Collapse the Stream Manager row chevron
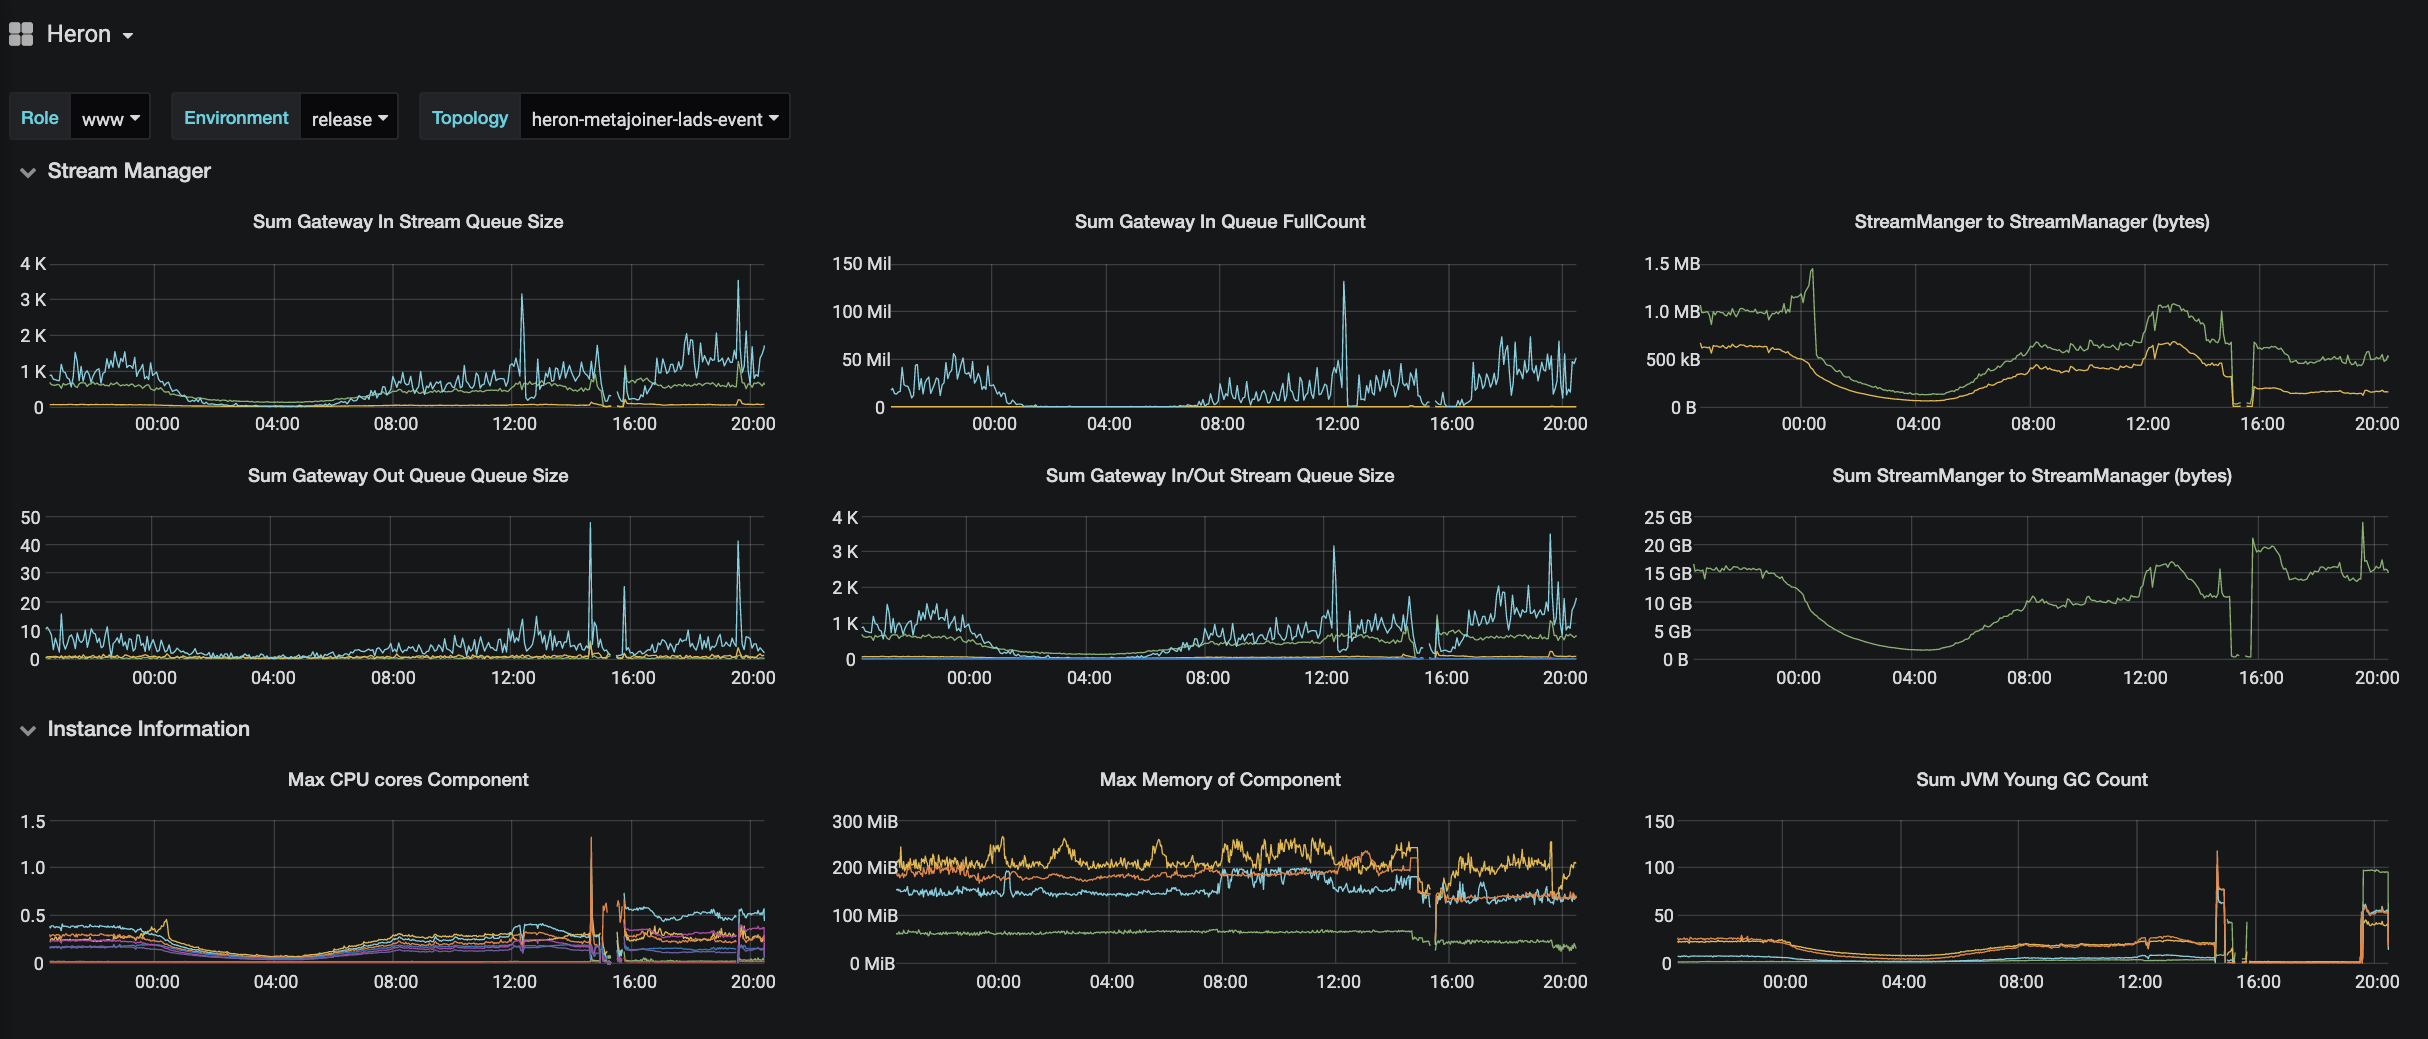The image size is (2428, 1039). [28, 172]
